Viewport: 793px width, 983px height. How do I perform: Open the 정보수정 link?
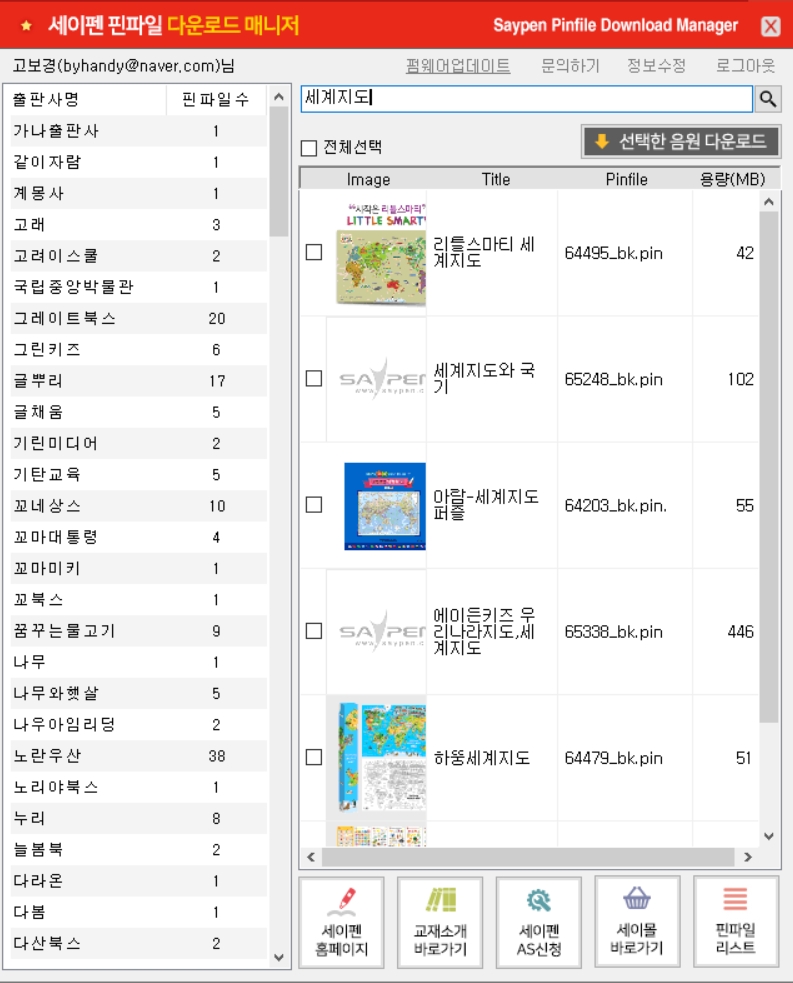656,65
